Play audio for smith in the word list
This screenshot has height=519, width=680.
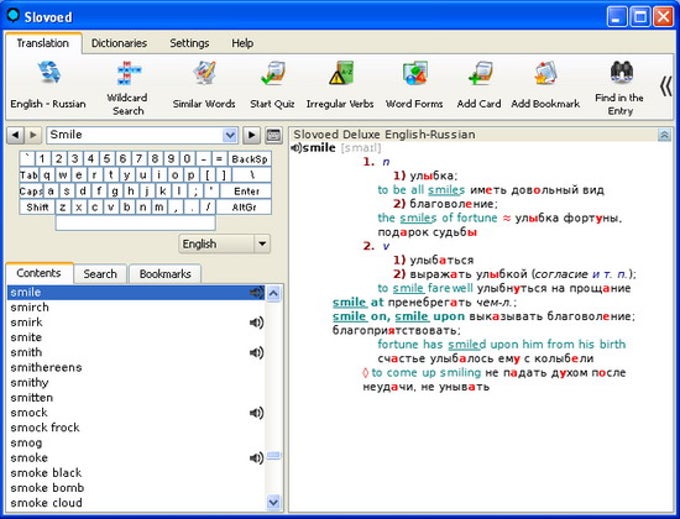pyautogui.click(x=256, y=353)
